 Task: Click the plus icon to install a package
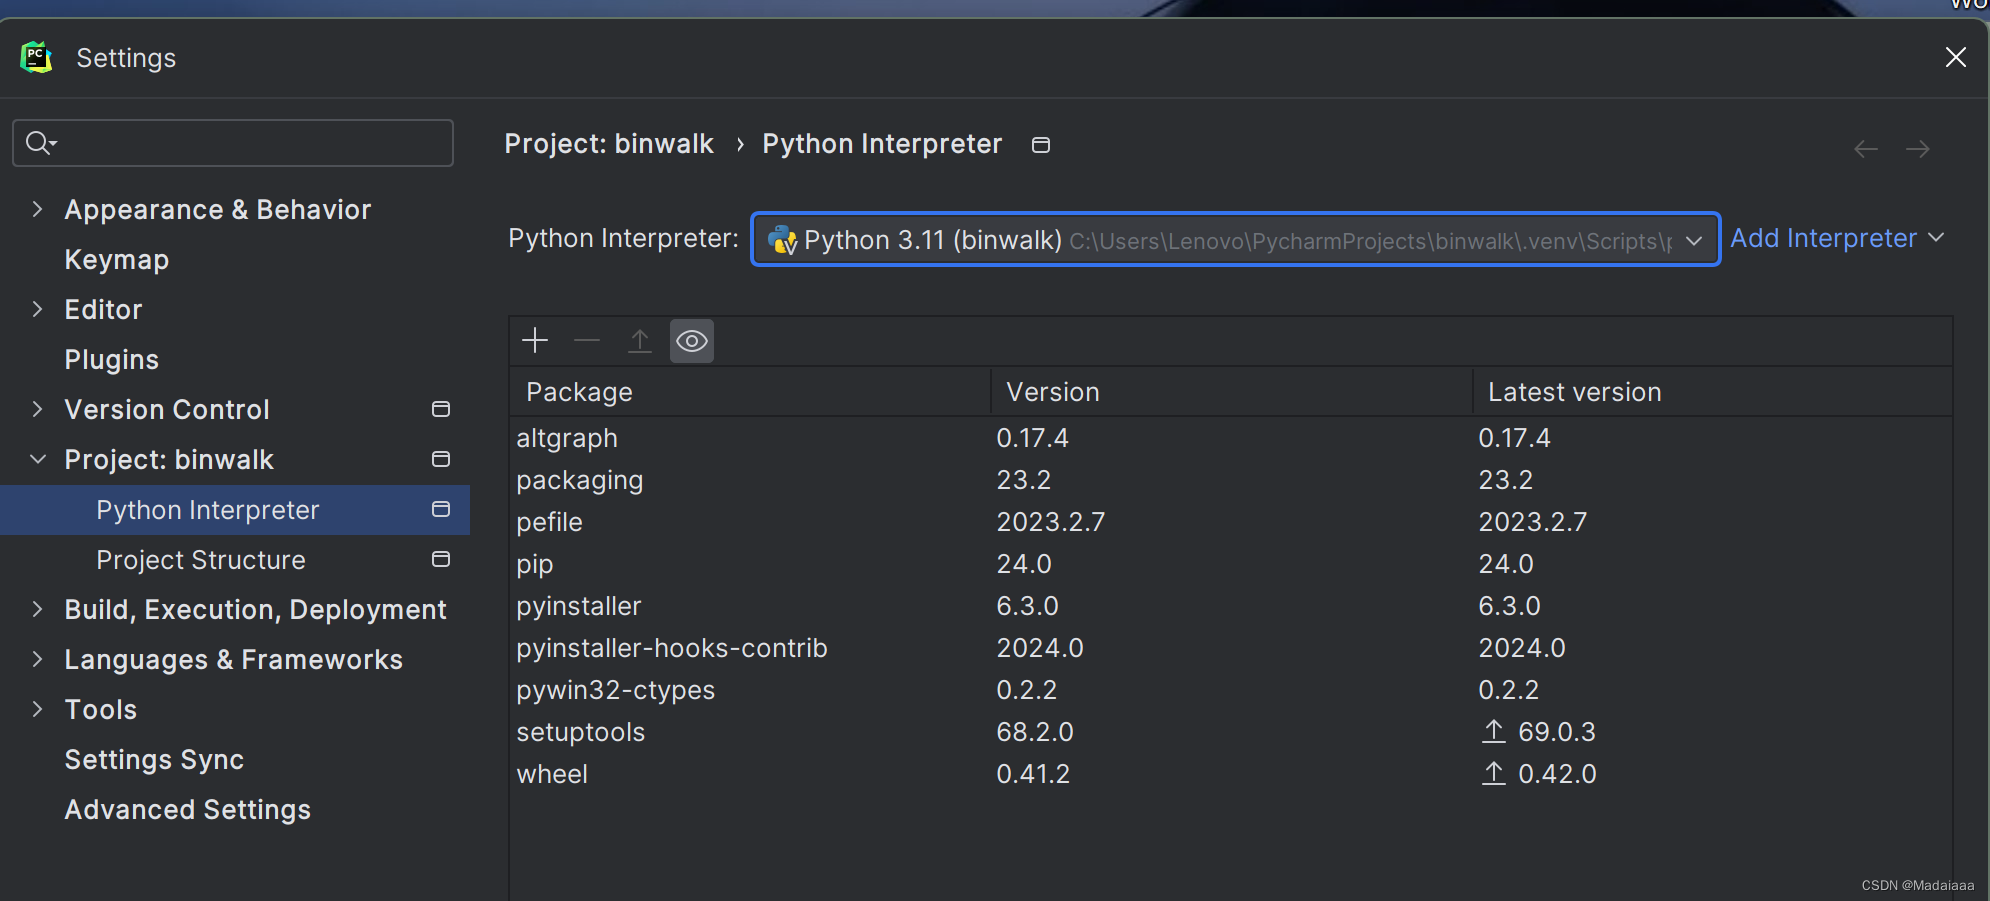coord(535,341)
